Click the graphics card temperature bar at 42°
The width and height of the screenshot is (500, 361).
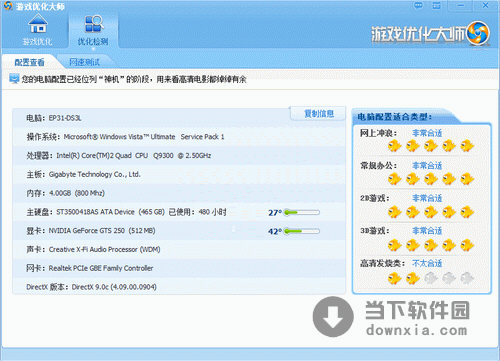pos(301,231)
